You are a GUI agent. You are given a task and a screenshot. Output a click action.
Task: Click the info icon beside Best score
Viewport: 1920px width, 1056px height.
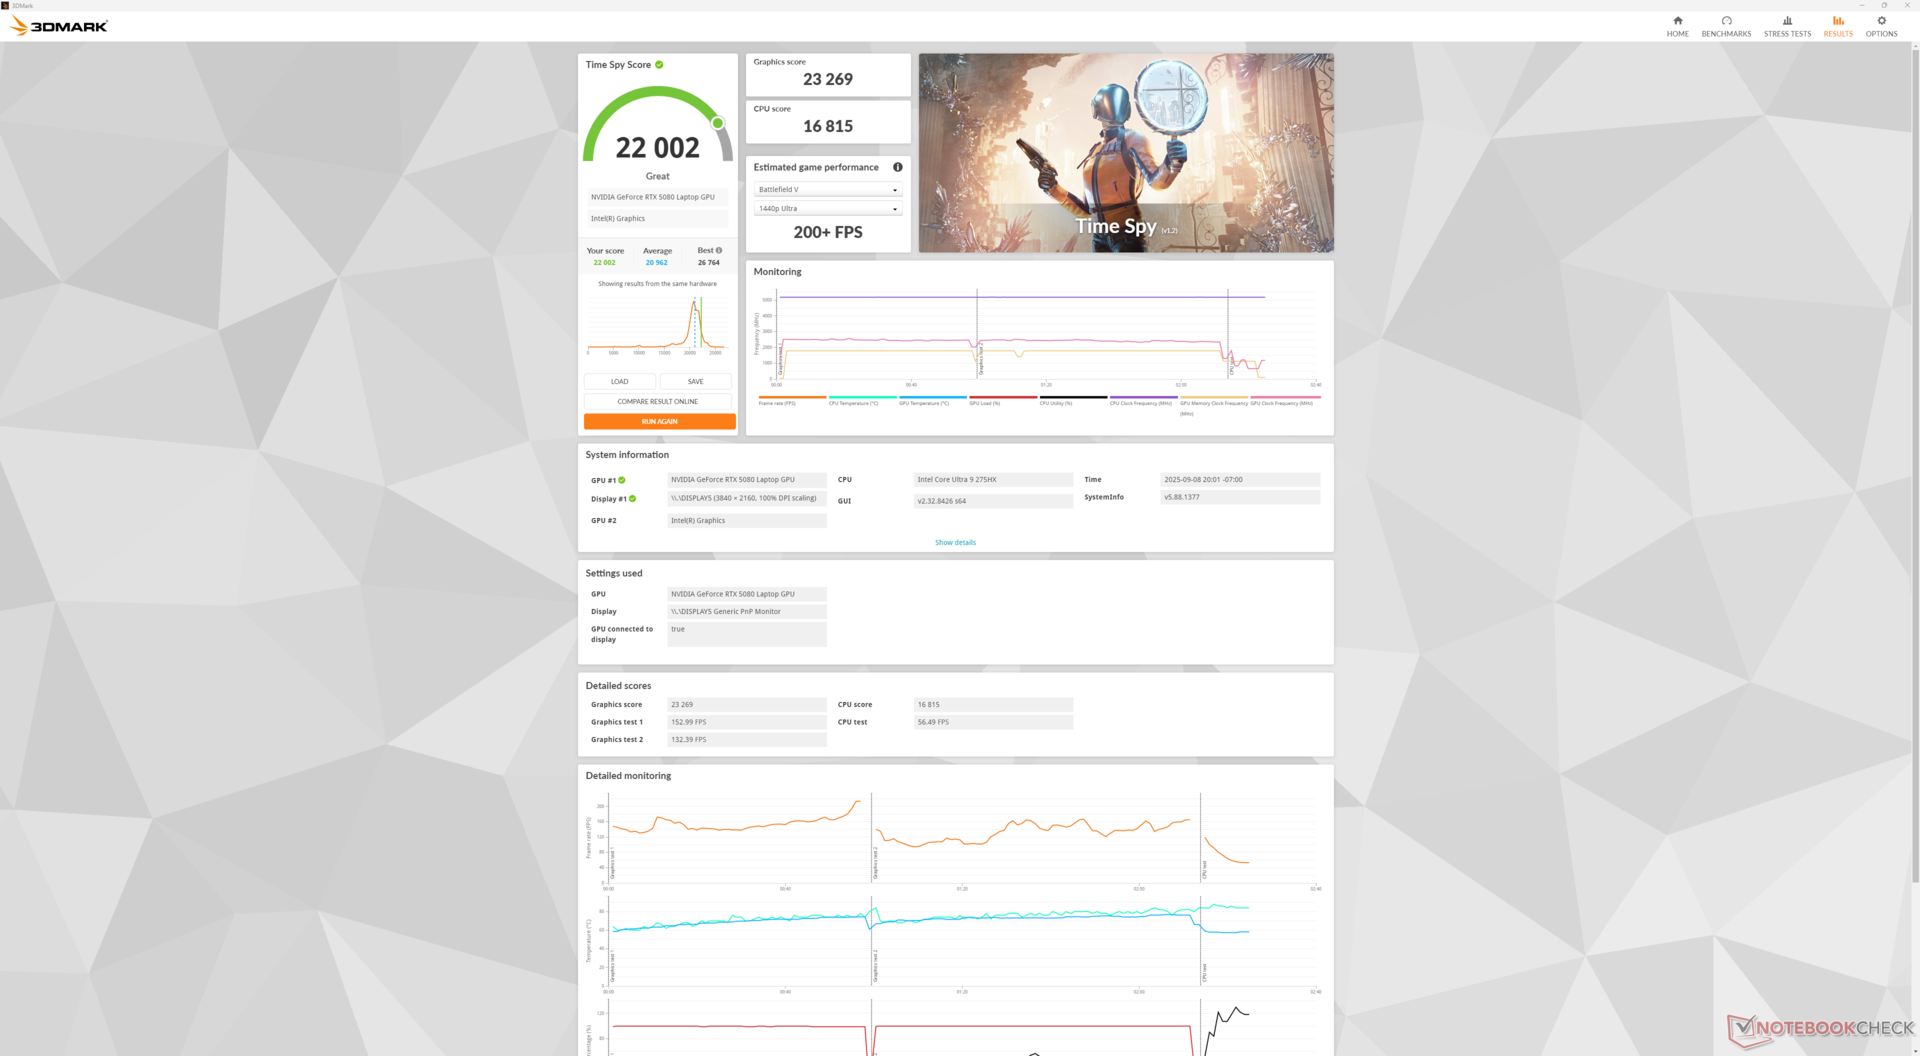coord(719,250)
